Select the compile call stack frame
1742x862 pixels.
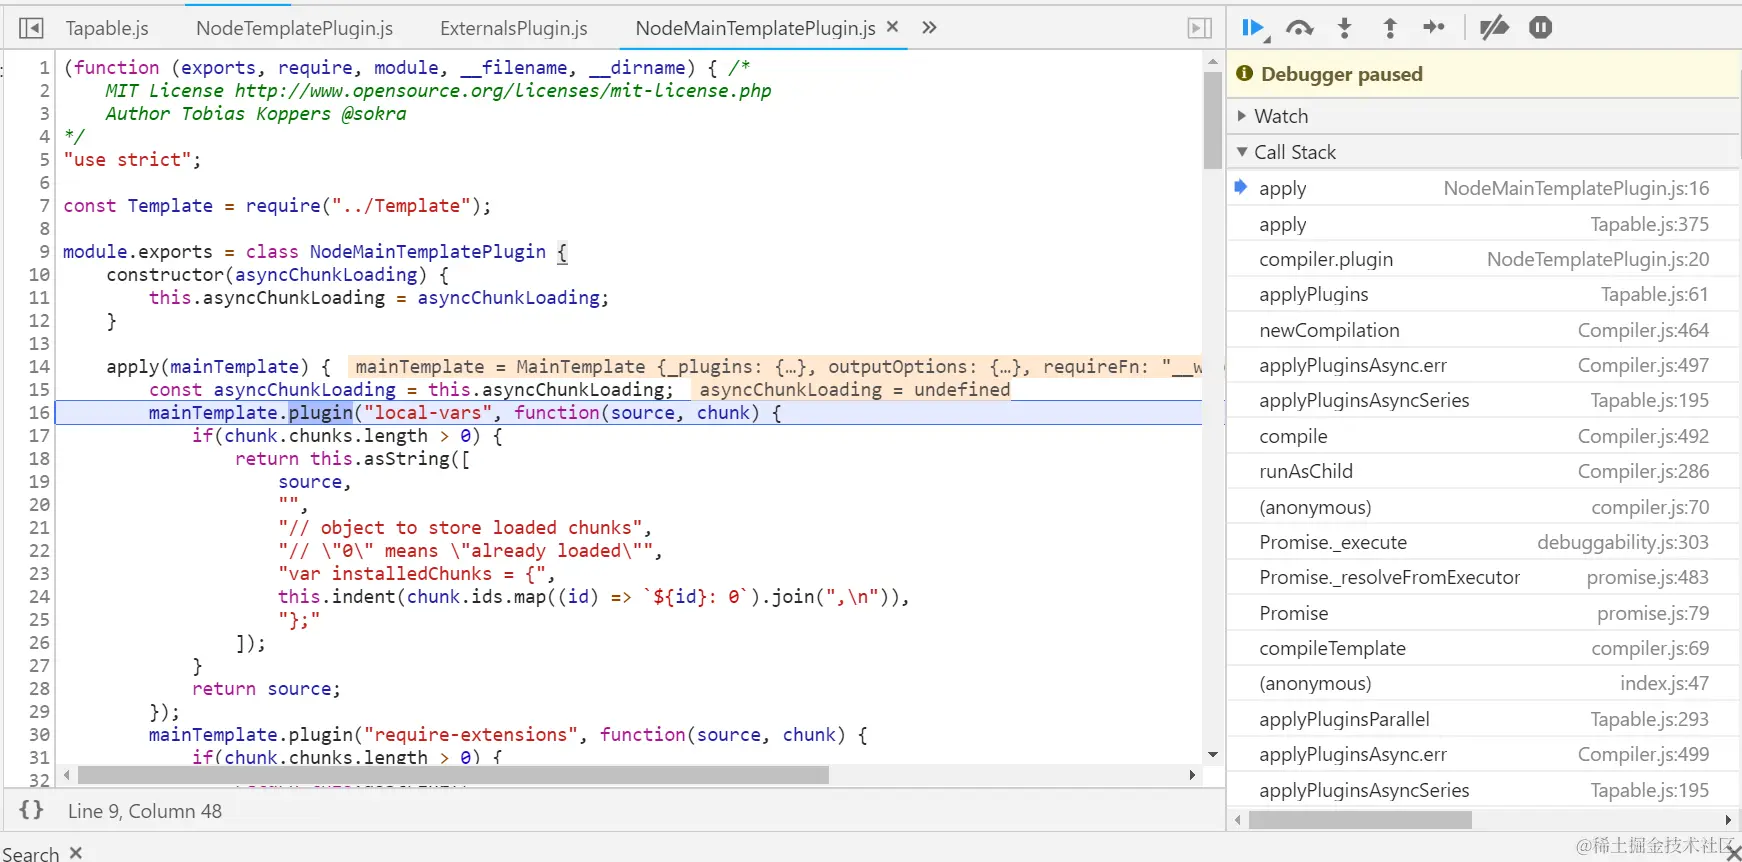point(1484,436)
